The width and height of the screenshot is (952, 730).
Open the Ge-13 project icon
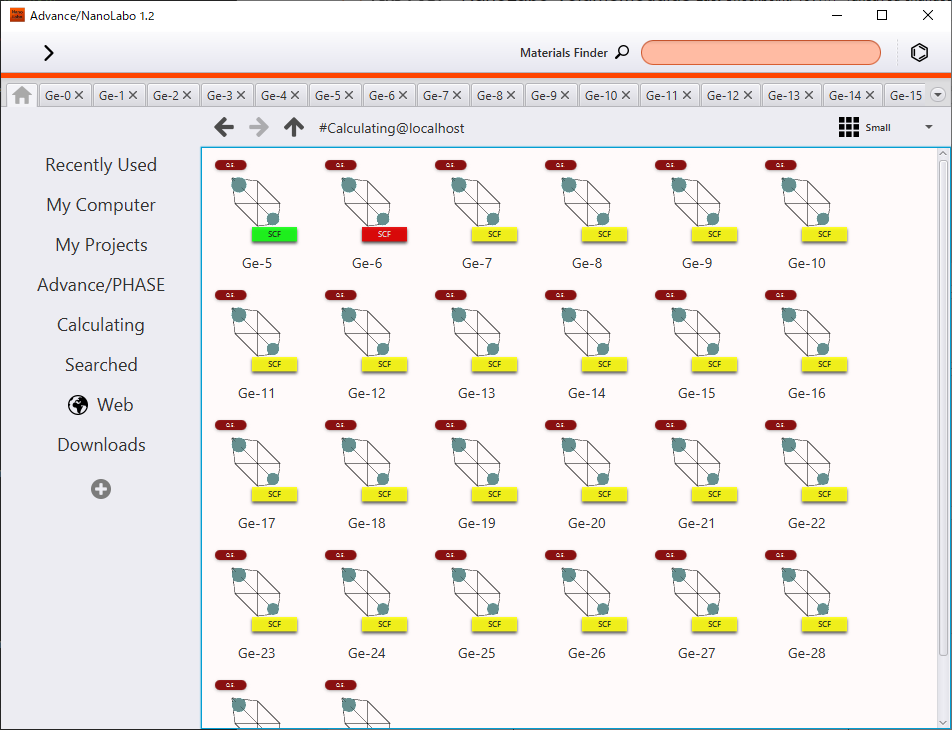[477, 332]
